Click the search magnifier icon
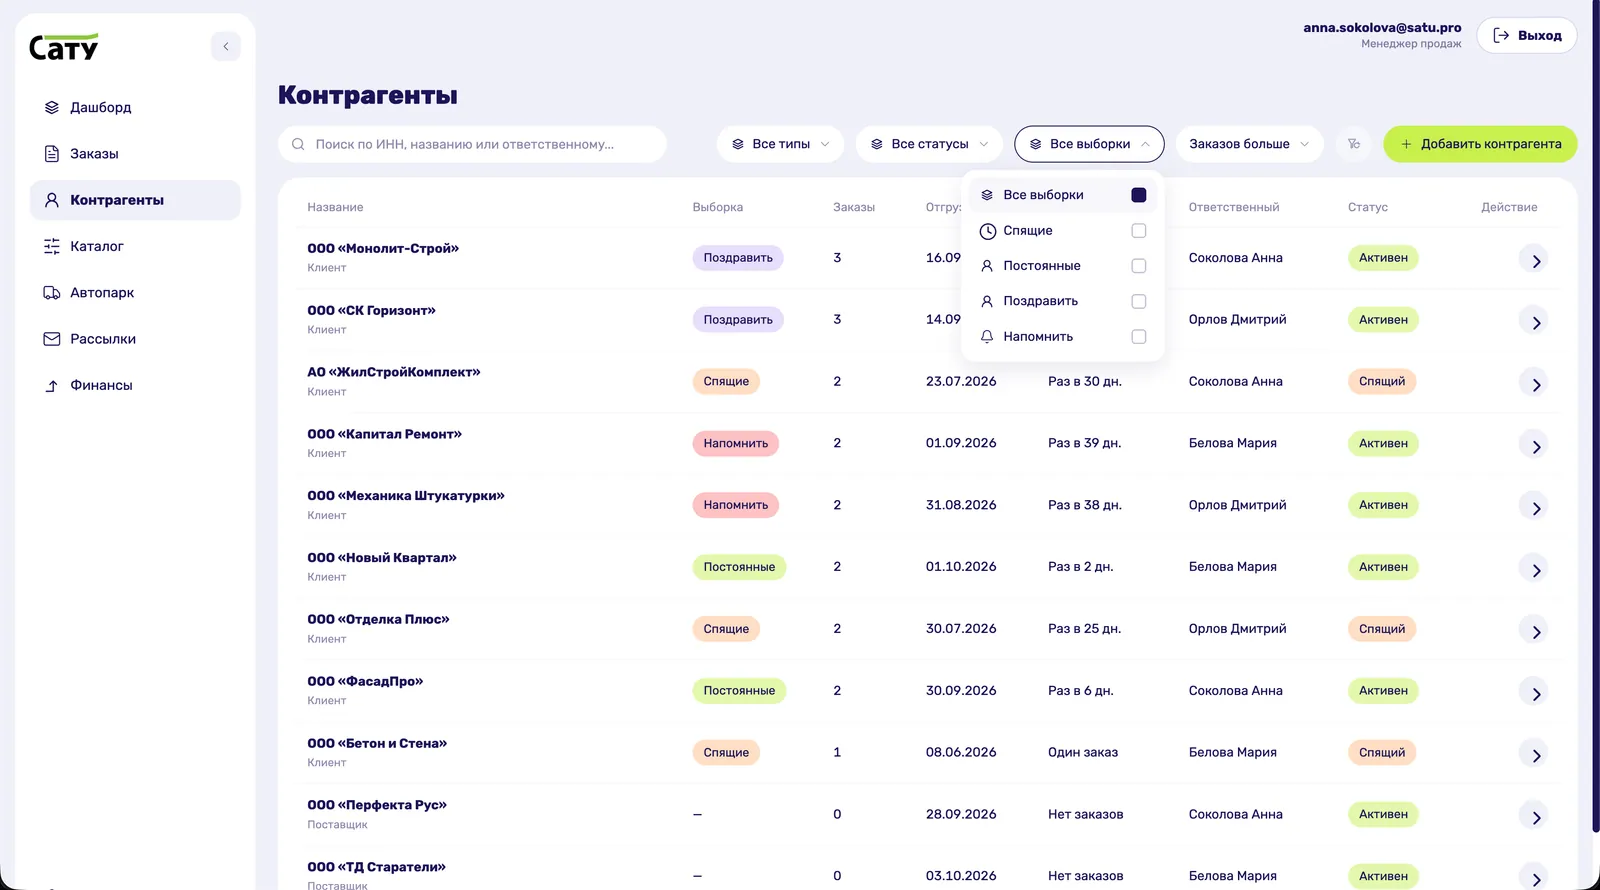This screenshot has height=890, width=1600. [x=298, y=144]
